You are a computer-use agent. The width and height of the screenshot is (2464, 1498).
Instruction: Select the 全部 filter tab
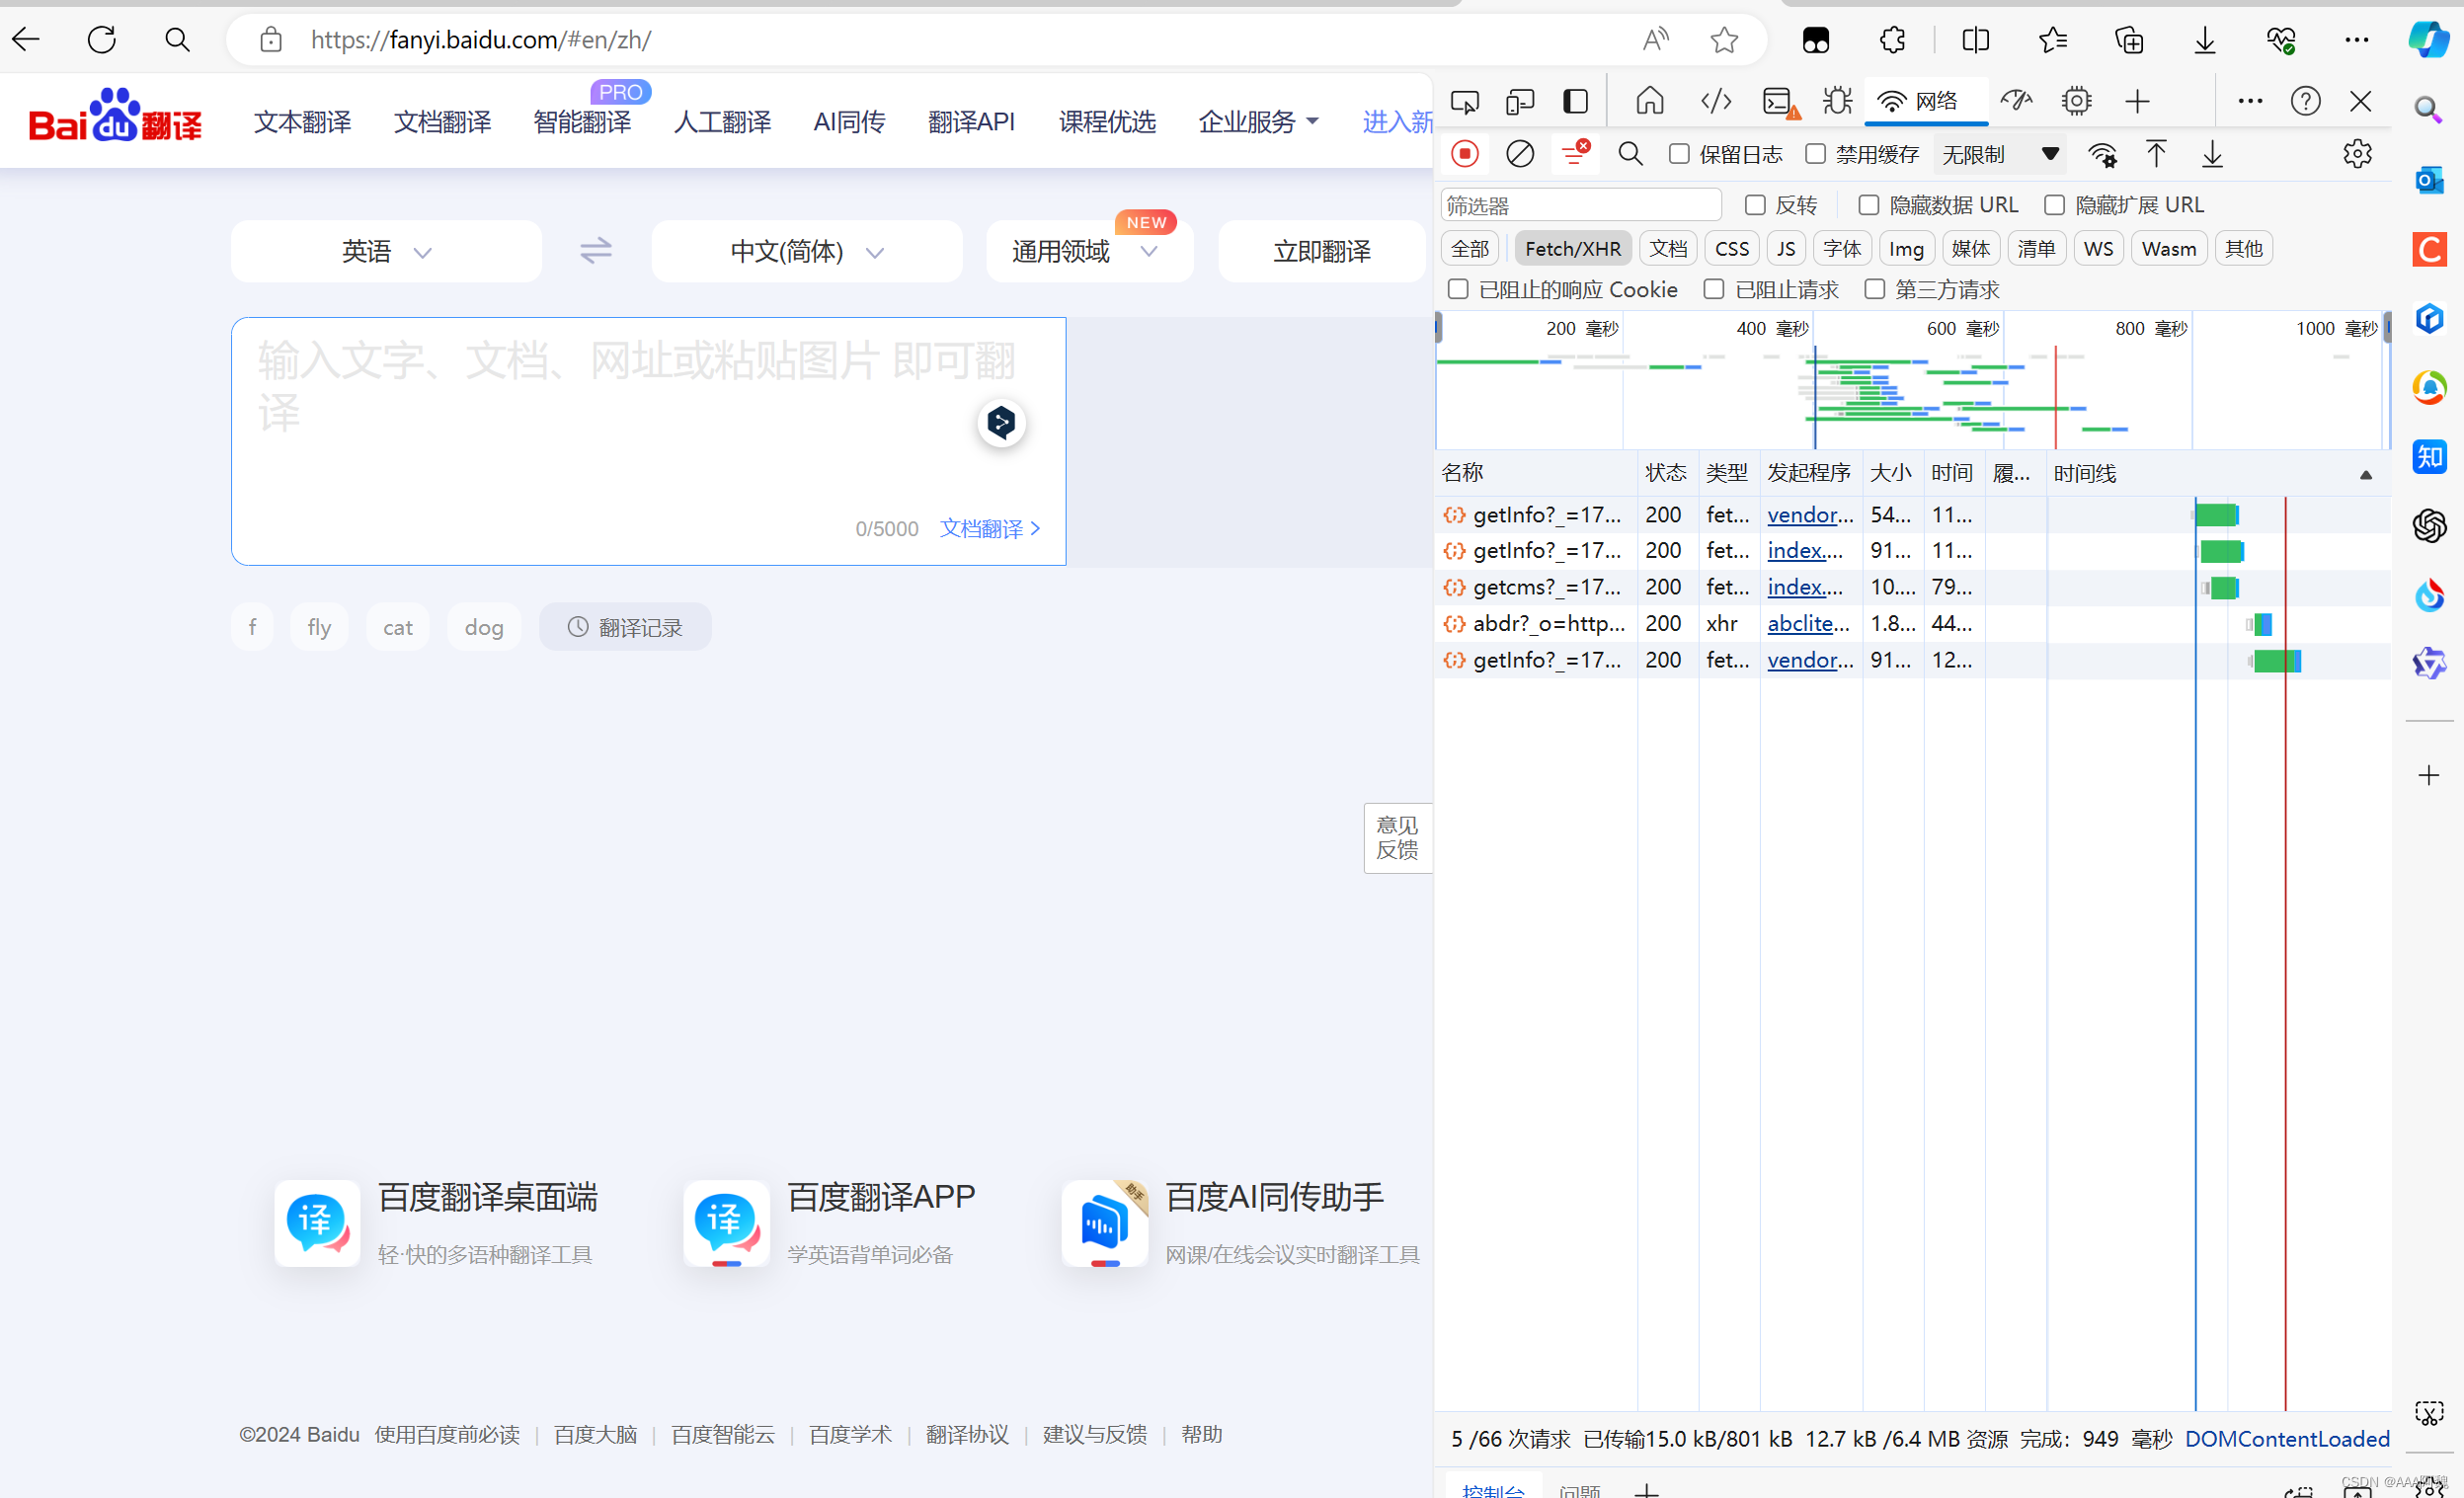click(x=1470, y=249)
